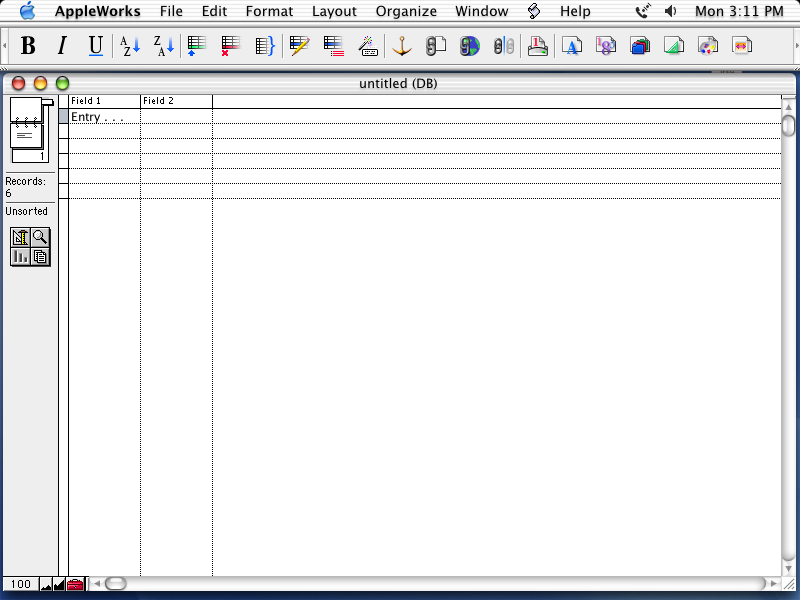Viewport: 800px width, 600px height.
Task: Open the sort popup with bar chart icon
Action: point(20,256)
